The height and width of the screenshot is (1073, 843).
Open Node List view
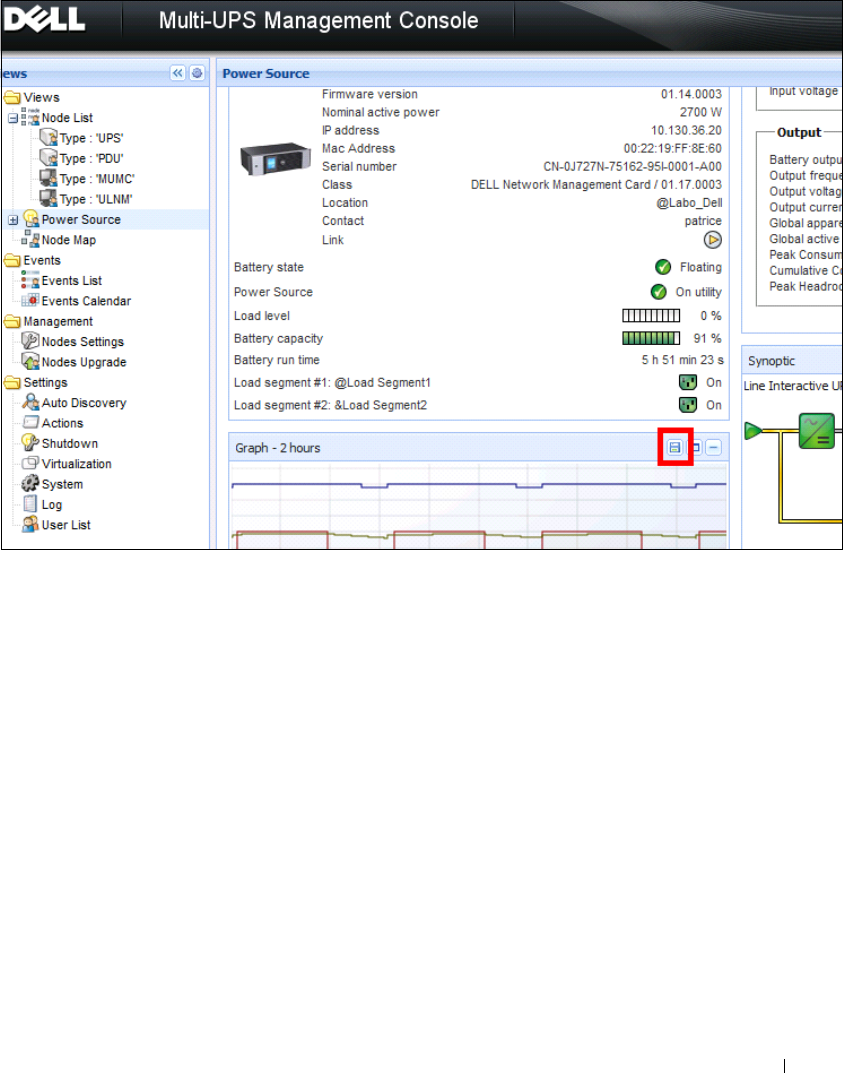[x=67, y=118]
